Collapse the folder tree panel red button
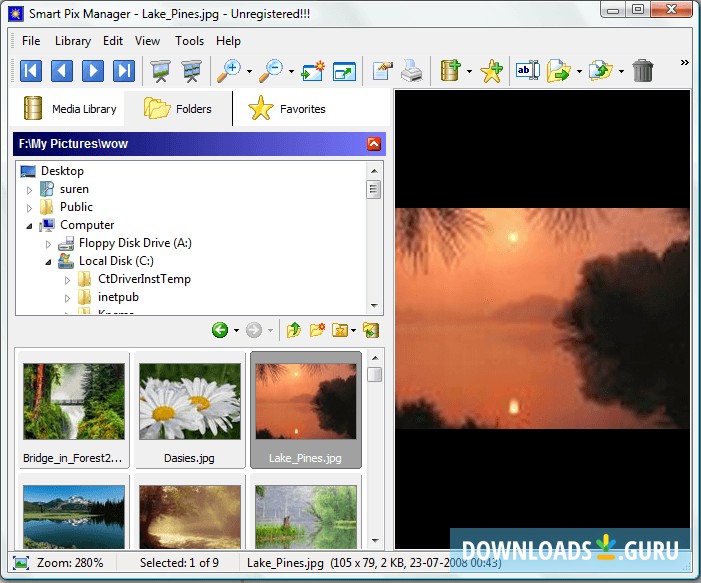The image size is (701, 583). tap(374, 144)
